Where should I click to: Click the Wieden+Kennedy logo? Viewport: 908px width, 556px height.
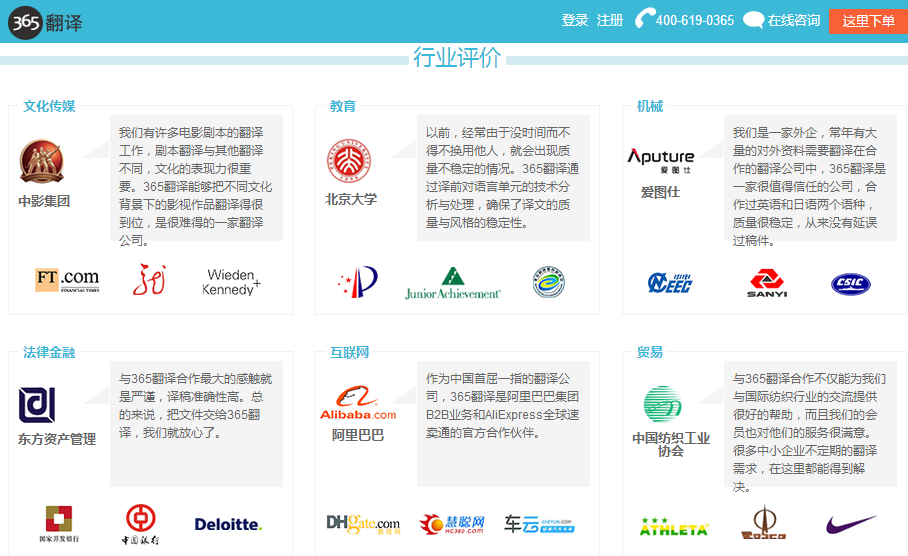[231, 282]
